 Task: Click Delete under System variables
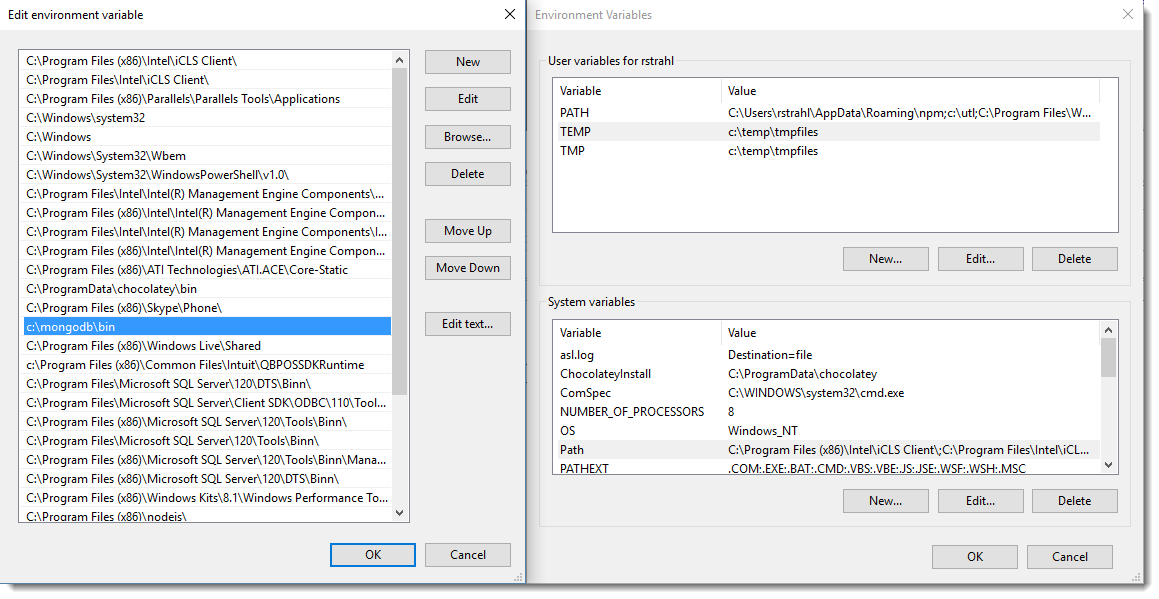[x=1074, y=500]
